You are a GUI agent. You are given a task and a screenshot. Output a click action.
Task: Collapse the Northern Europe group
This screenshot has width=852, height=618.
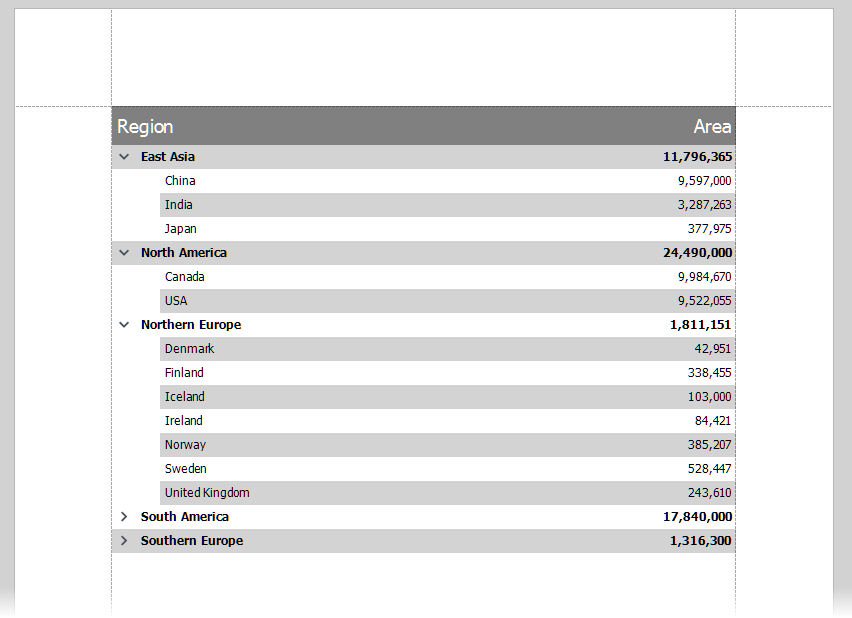pyautogui.click(x=124, y=325)
